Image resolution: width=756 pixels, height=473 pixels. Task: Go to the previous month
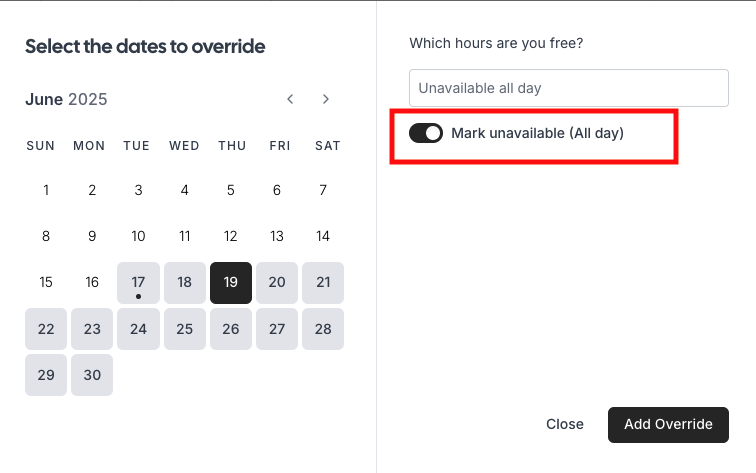(x=290, y=99)
